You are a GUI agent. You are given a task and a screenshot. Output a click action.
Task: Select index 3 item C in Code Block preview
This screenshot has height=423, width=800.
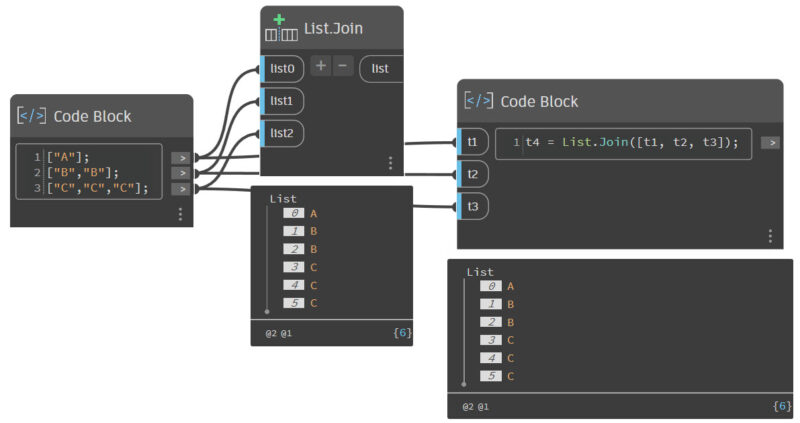(x=497, y=340)
